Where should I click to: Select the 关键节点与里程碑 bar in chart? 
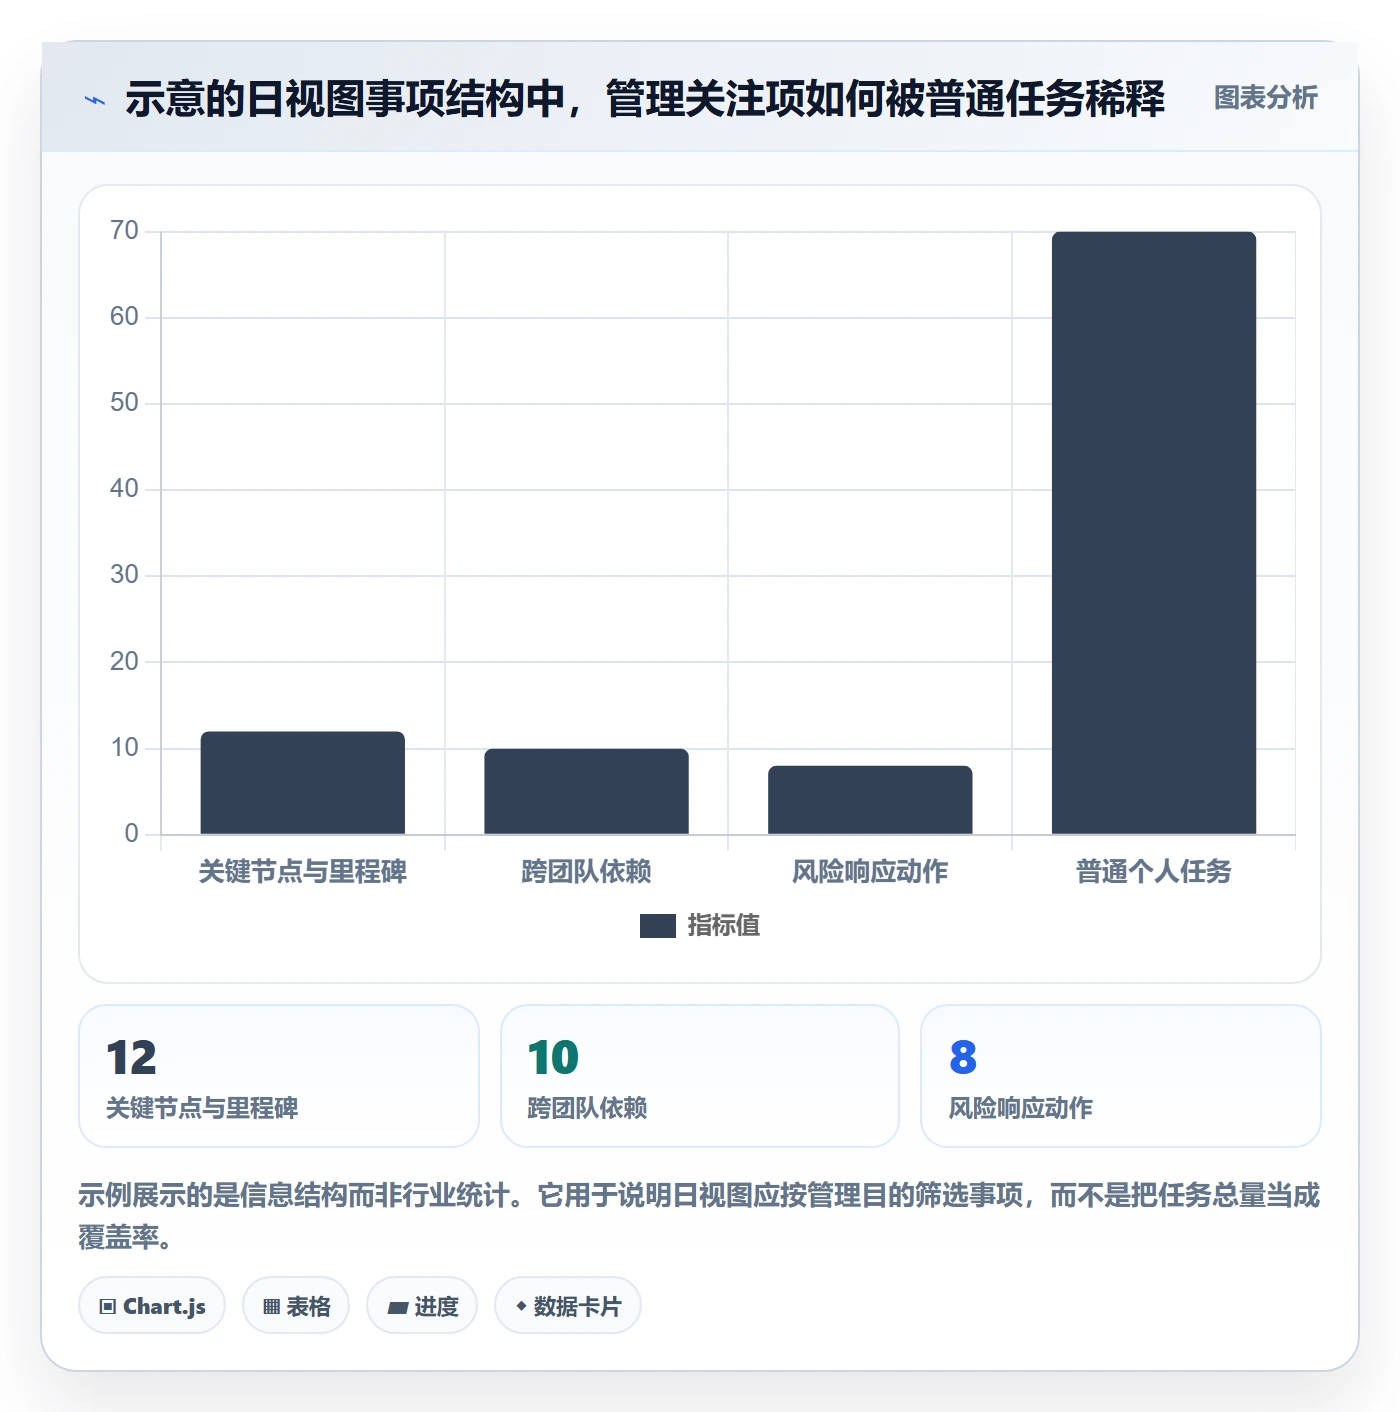(x=303, y=782)
